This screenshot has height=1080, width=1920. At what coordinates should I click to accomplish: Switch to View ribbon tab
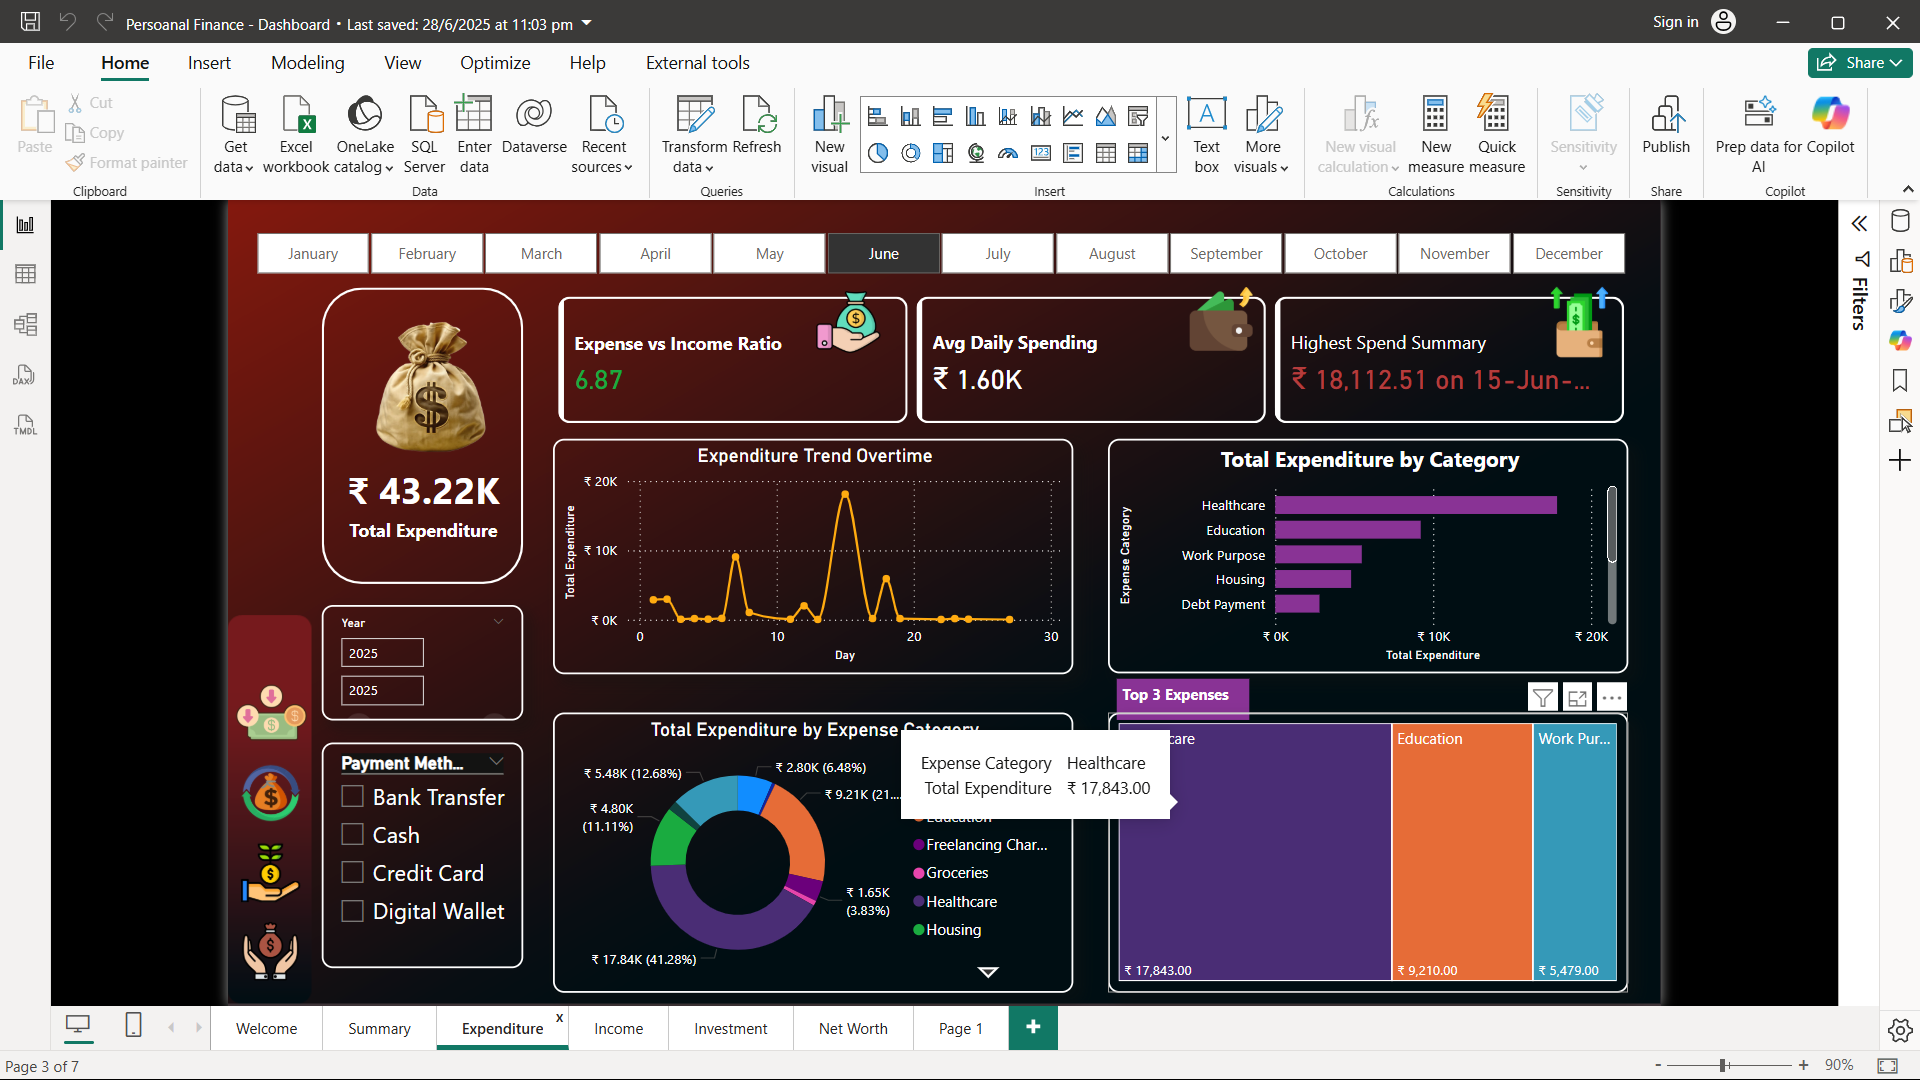(403, 63)
